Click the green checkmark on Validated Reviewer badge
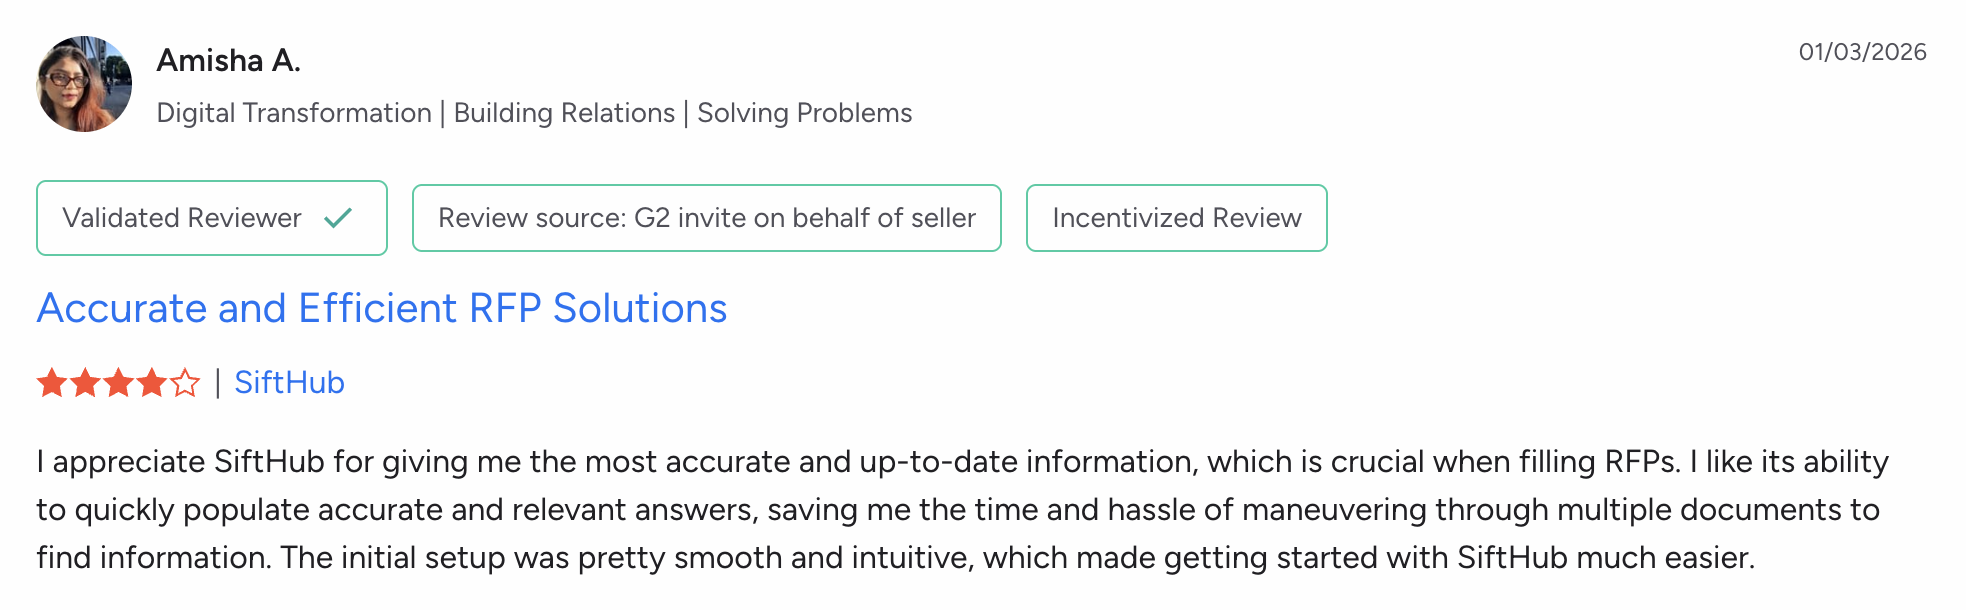 tap(338, 218)
